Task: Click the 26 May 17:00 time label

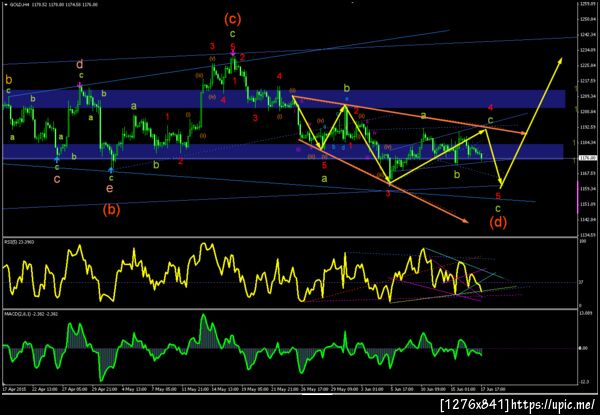Action: [313, 389]
